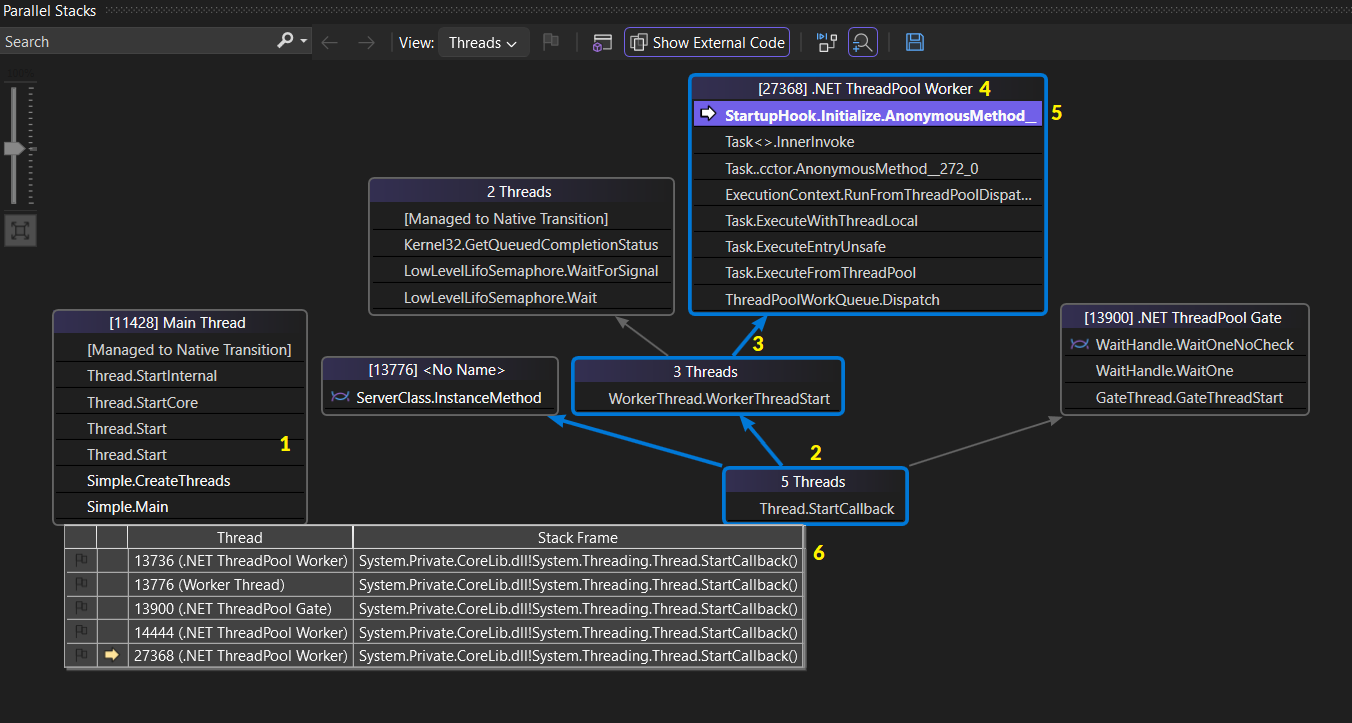Click Thread.StartCallback frame
The height and width of the screenshot is (723, 1352).
pyautogui.click(x=827, y=509)
